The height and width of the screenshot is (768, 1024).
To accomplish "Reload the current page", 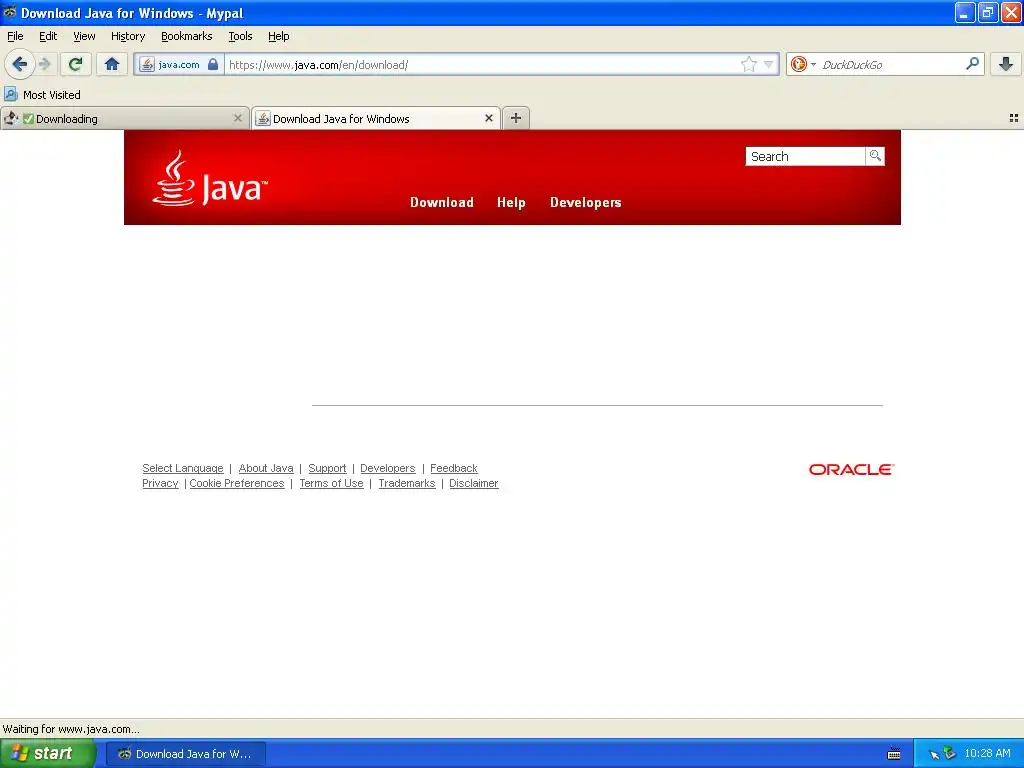I will (x=76, y=64).
